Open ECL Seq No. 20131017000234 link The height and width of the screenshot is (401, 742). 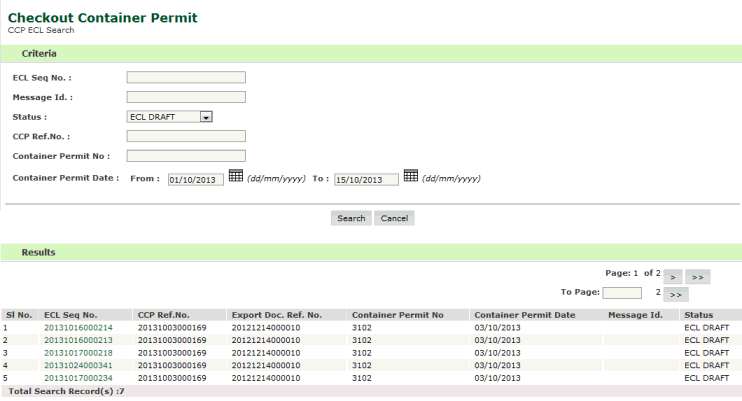point(78,379)
